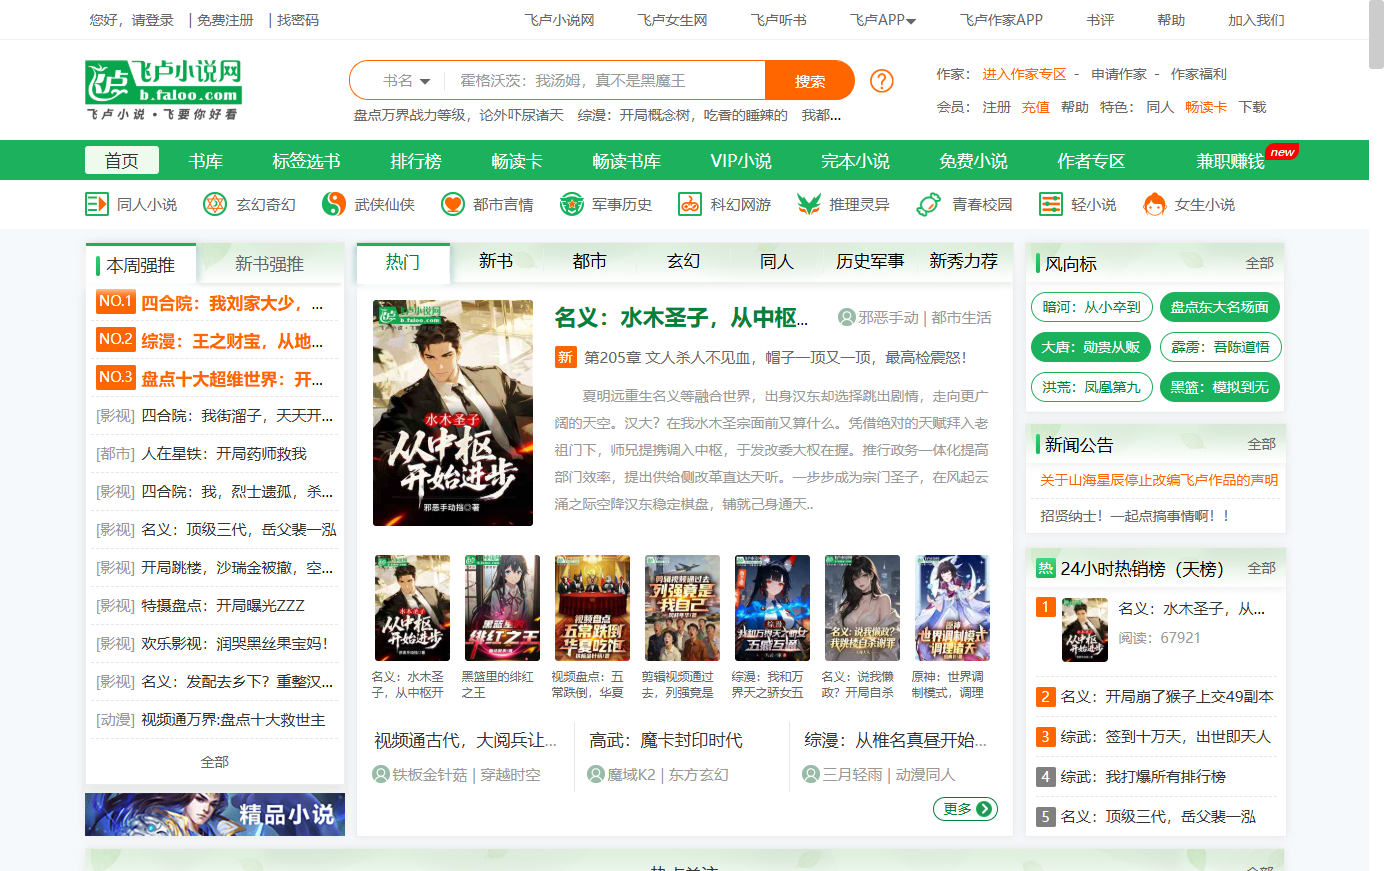Click rank number 2 badge in hot sales list
This screenshot has height=871, width=1384.
(x=1045, y=697)
